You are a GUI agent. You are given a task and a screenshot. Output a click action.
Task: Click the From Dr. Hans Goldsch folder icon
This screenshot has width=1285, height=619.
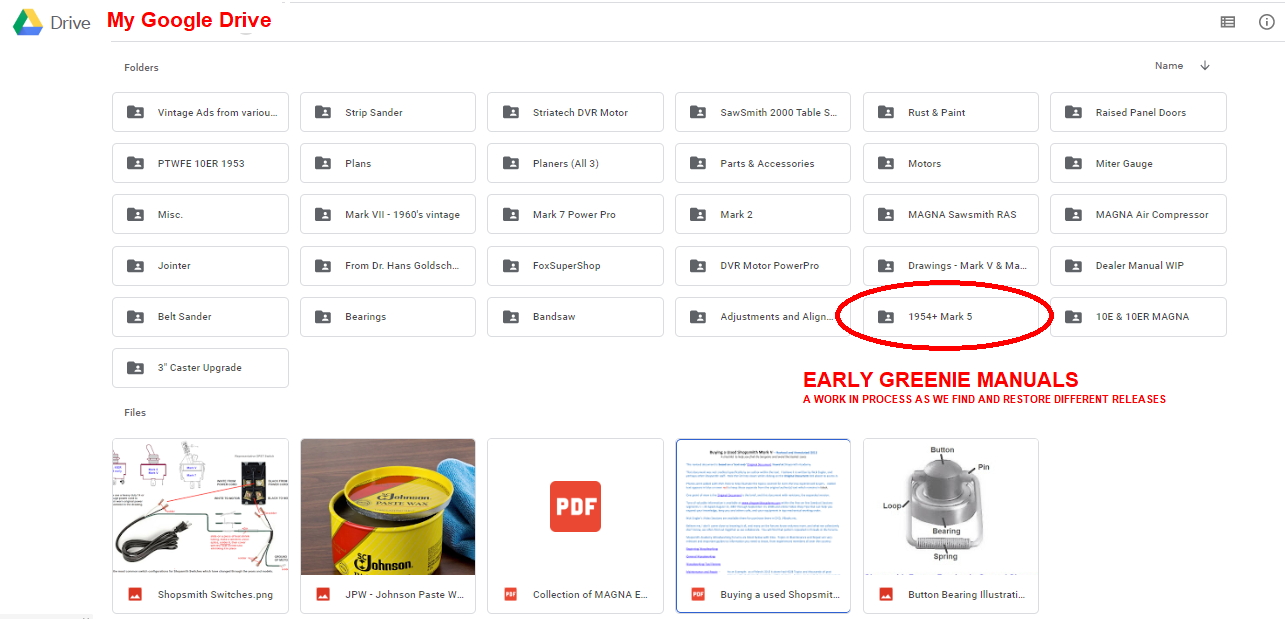pos(323,265)
